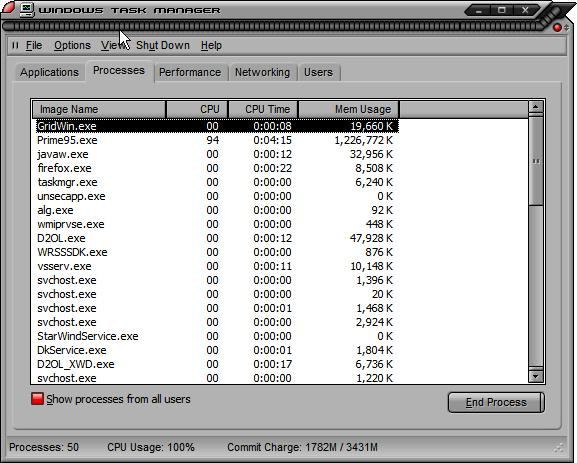Click the red orb at right edge
Viewport: 577px width, 463px height.
pyautogui.click(x=557, y=28)
